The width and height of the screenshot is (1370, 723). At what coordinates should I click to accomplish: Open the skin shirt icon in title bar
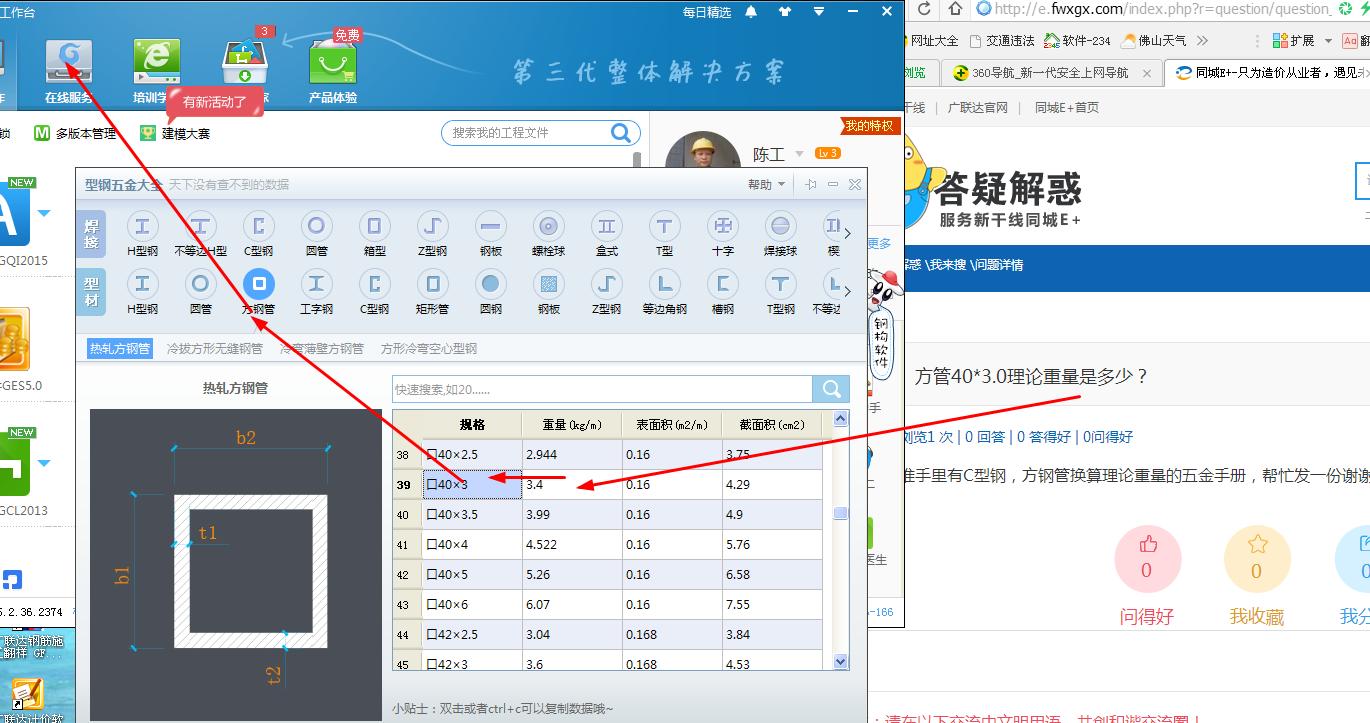pos(784,12)
